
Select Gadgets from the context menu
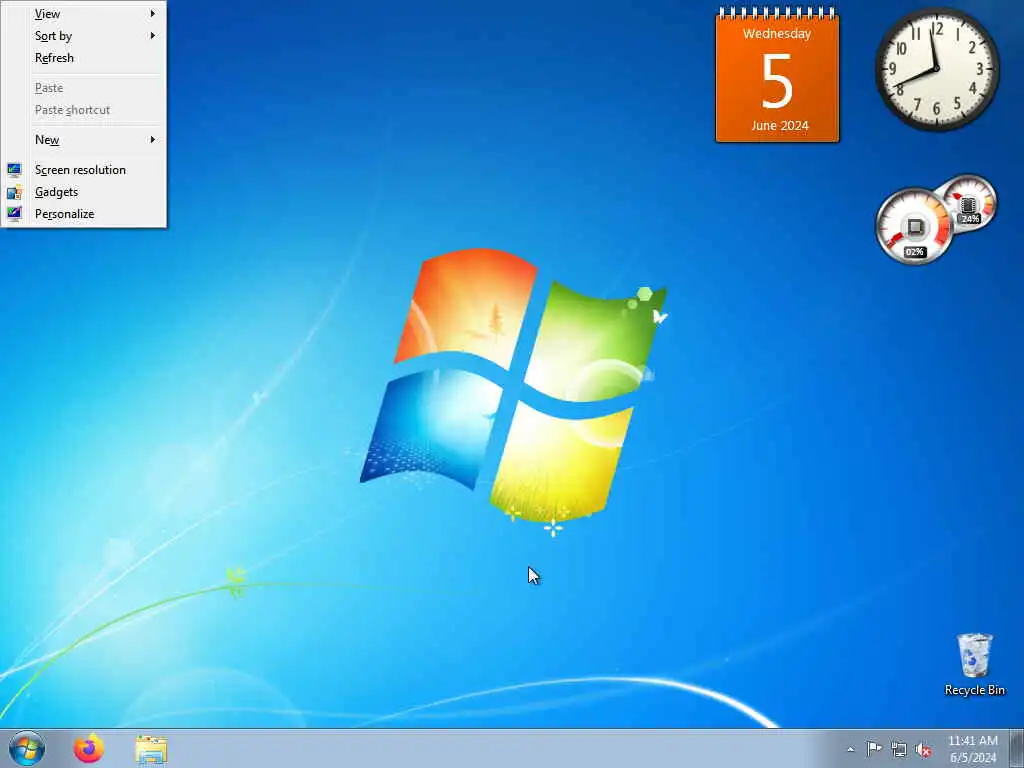point(84,192)
